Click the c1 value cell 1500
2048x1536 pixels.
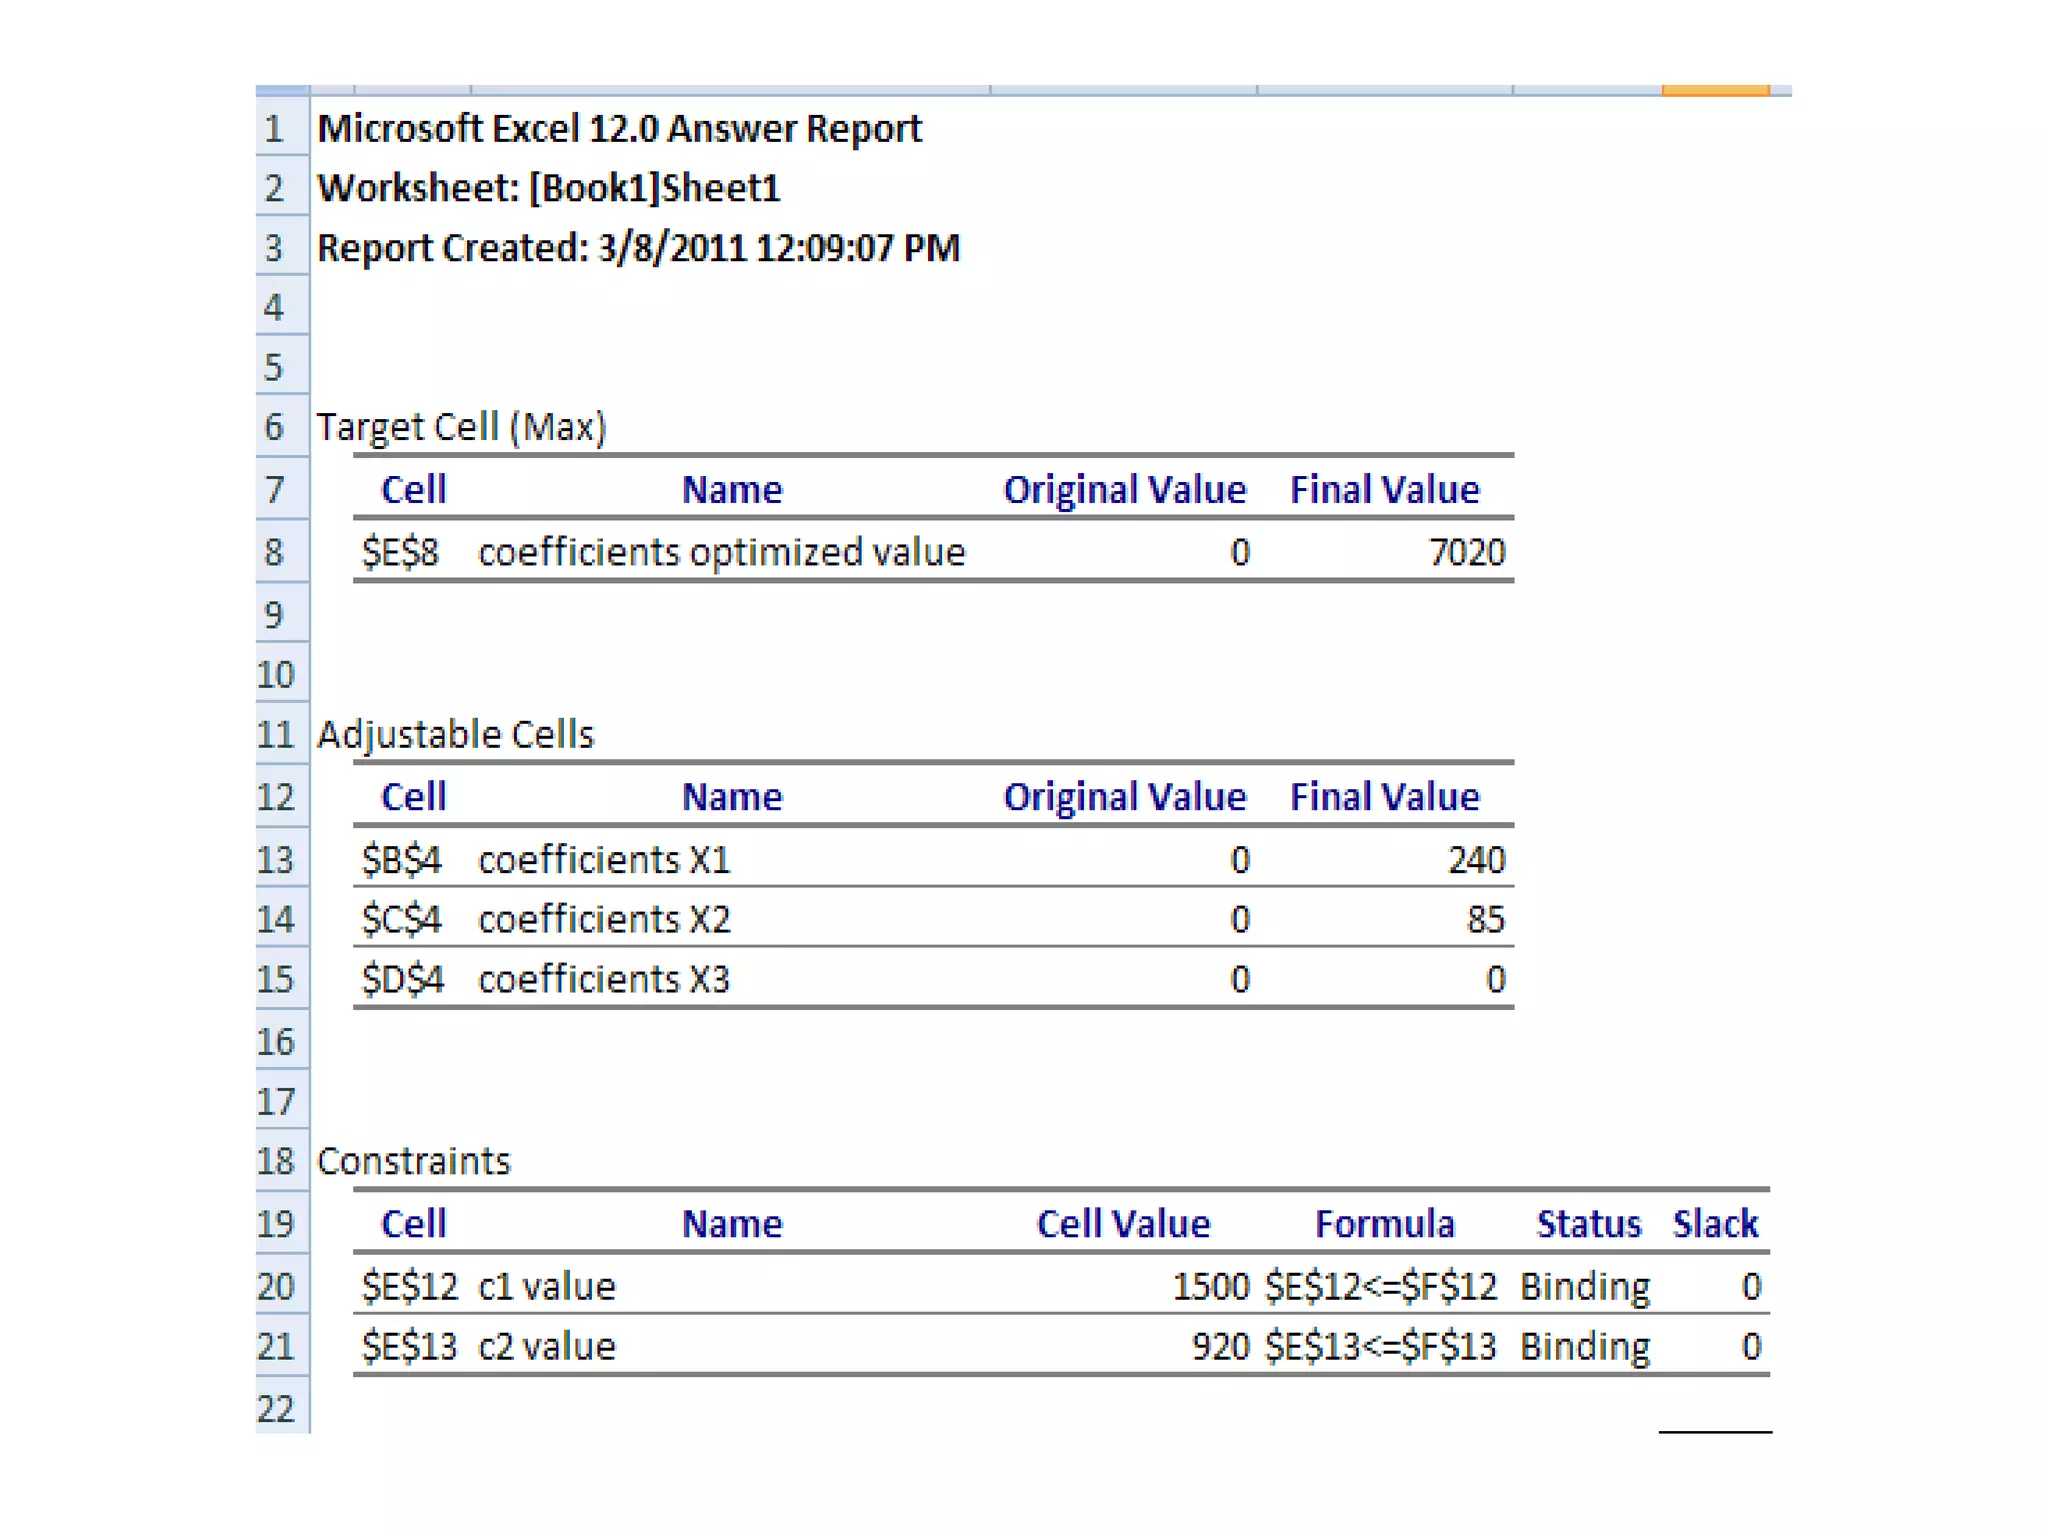pos(1210,1286)
